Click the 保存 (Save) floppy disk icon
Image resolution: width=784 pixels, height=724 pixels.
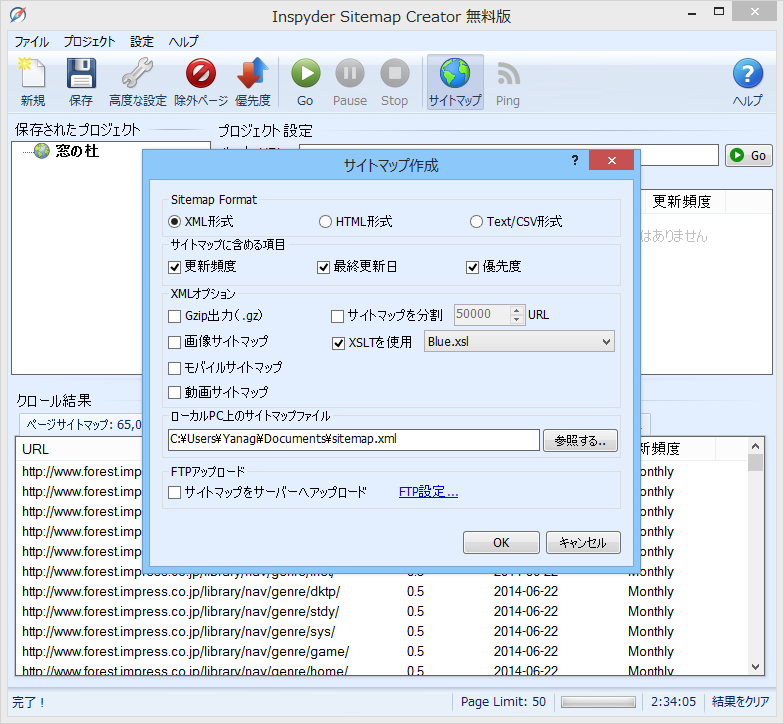pos(81,82)
